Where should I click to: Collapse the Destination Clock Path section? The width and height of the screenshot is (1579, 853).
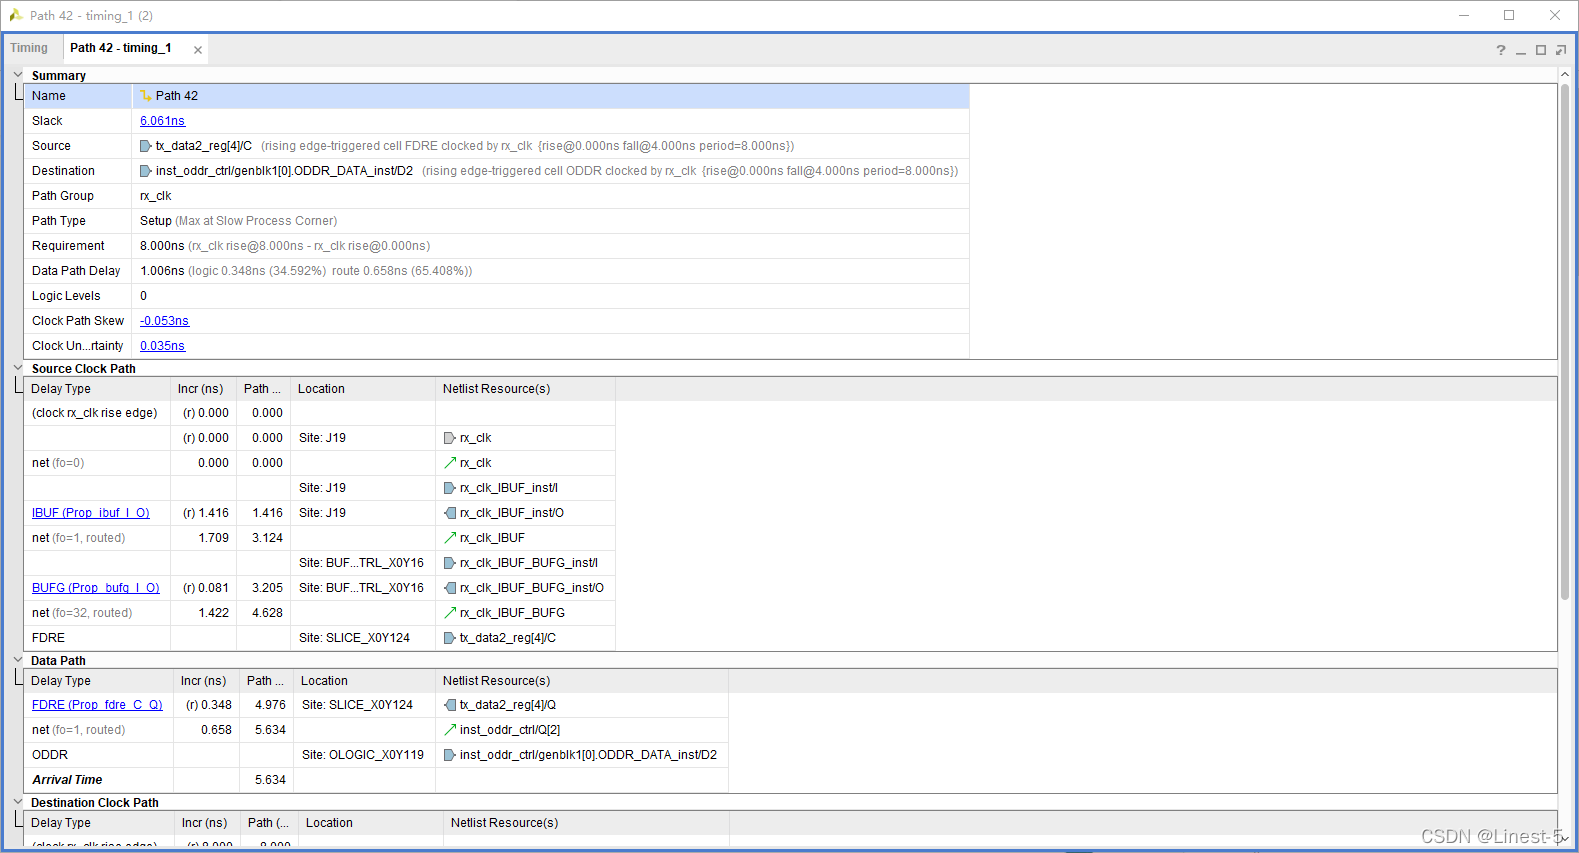point(17,801)
